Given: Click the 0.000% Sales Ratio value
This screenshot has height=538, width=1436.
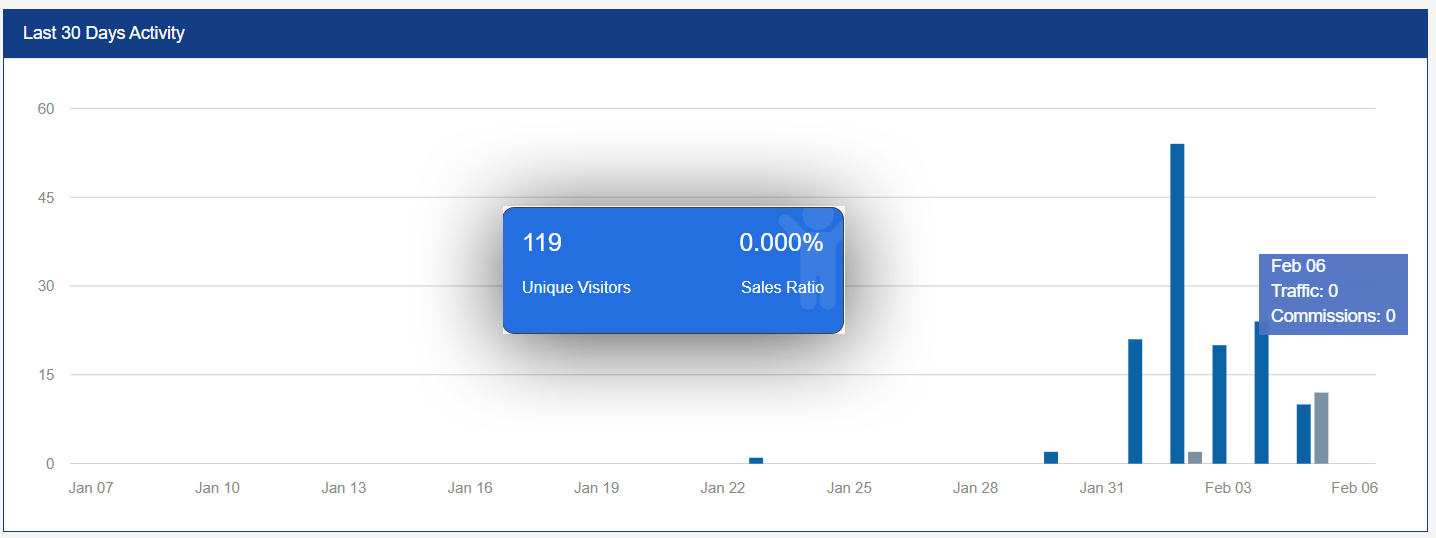Looking at the screenshot, I should [781, 243].
